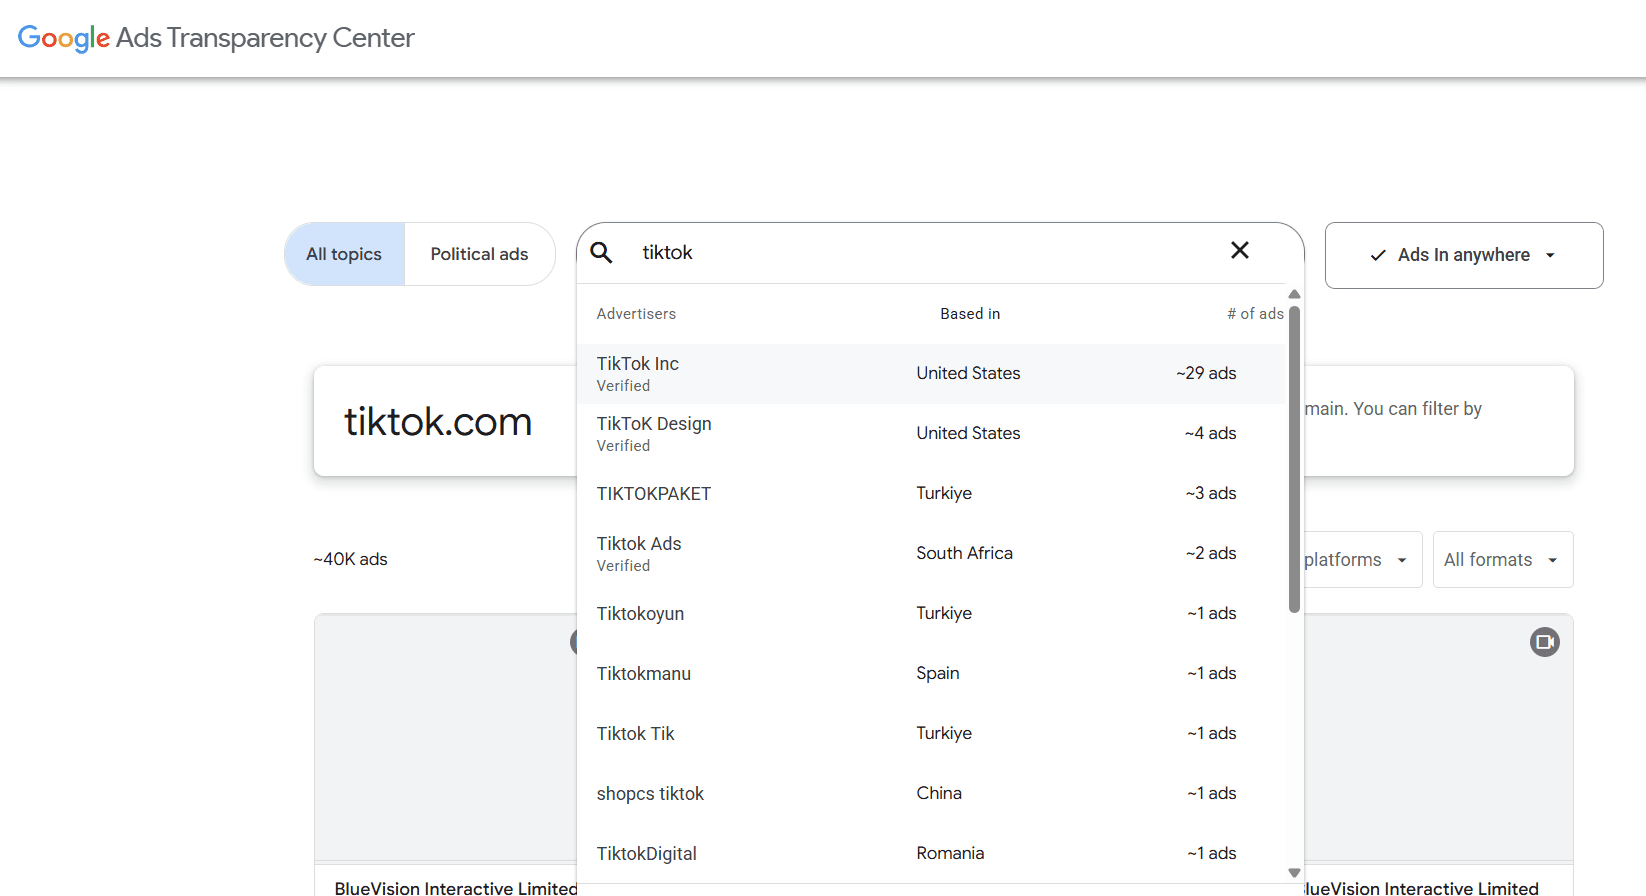Click the suggestion list scrollbar thumb
This screenshot has height=896, width=1646.
1294,459
